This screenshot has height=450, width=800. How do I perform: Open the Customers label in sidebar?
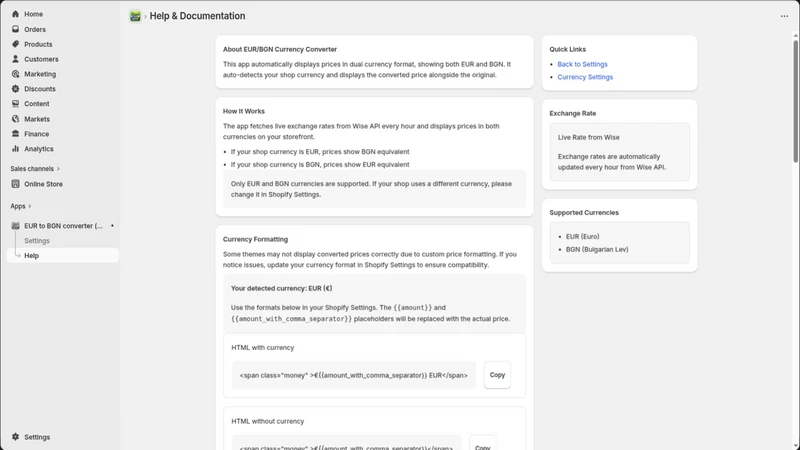(x=41, y=59)
